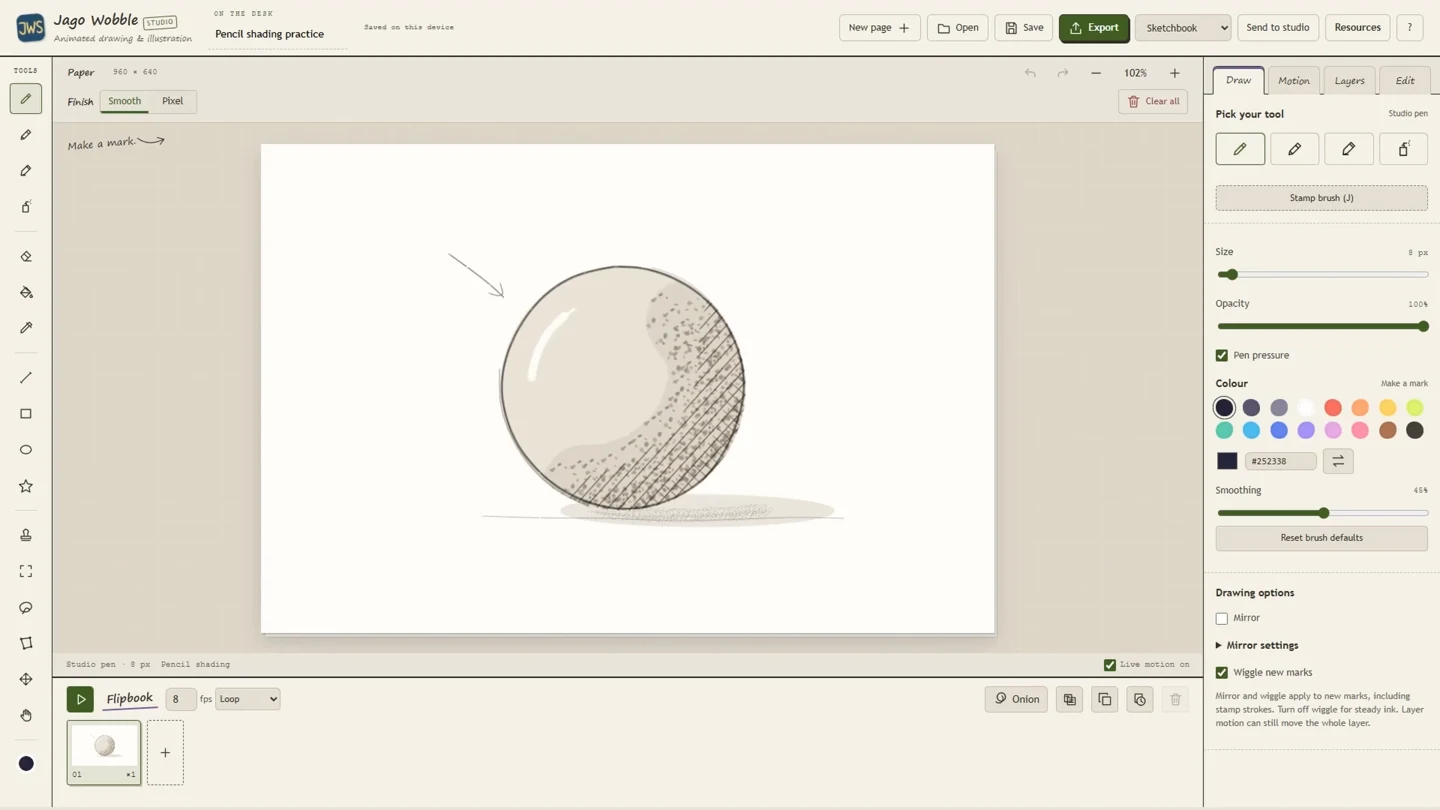Toggle the Pen pressure checkbox
The width and height of the screenshot is (1440, 810).
tap(1222, 355)
